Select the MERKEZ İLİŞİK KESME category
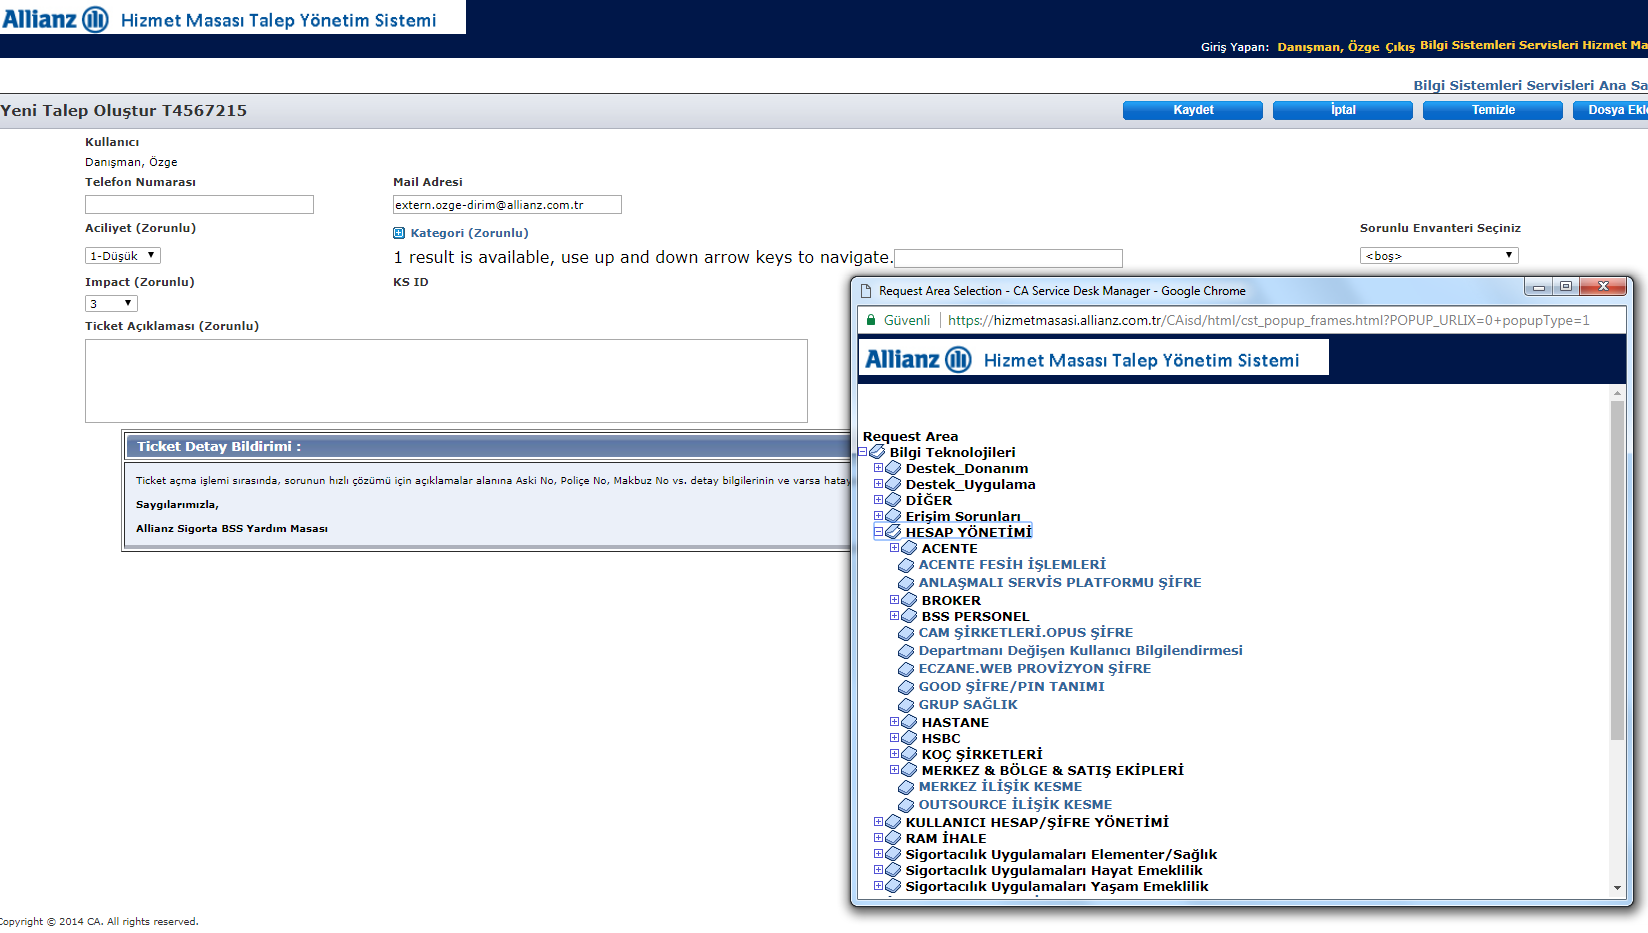This screenshot has width=1648, height=933. [x=1000, y=786]
